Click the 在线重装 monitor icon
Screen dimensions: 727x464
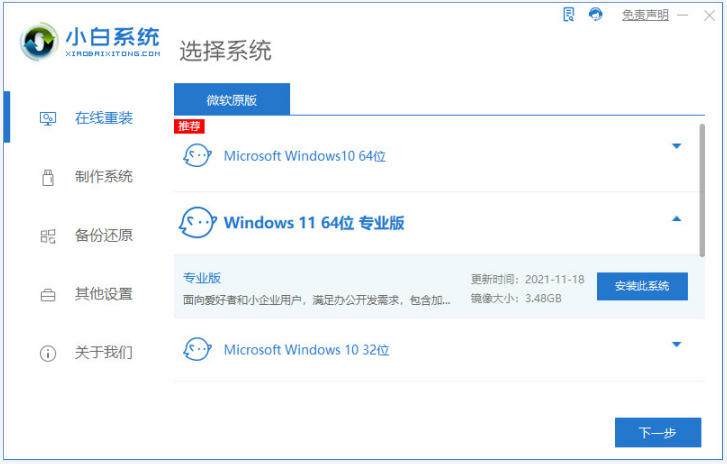(47, 118)
